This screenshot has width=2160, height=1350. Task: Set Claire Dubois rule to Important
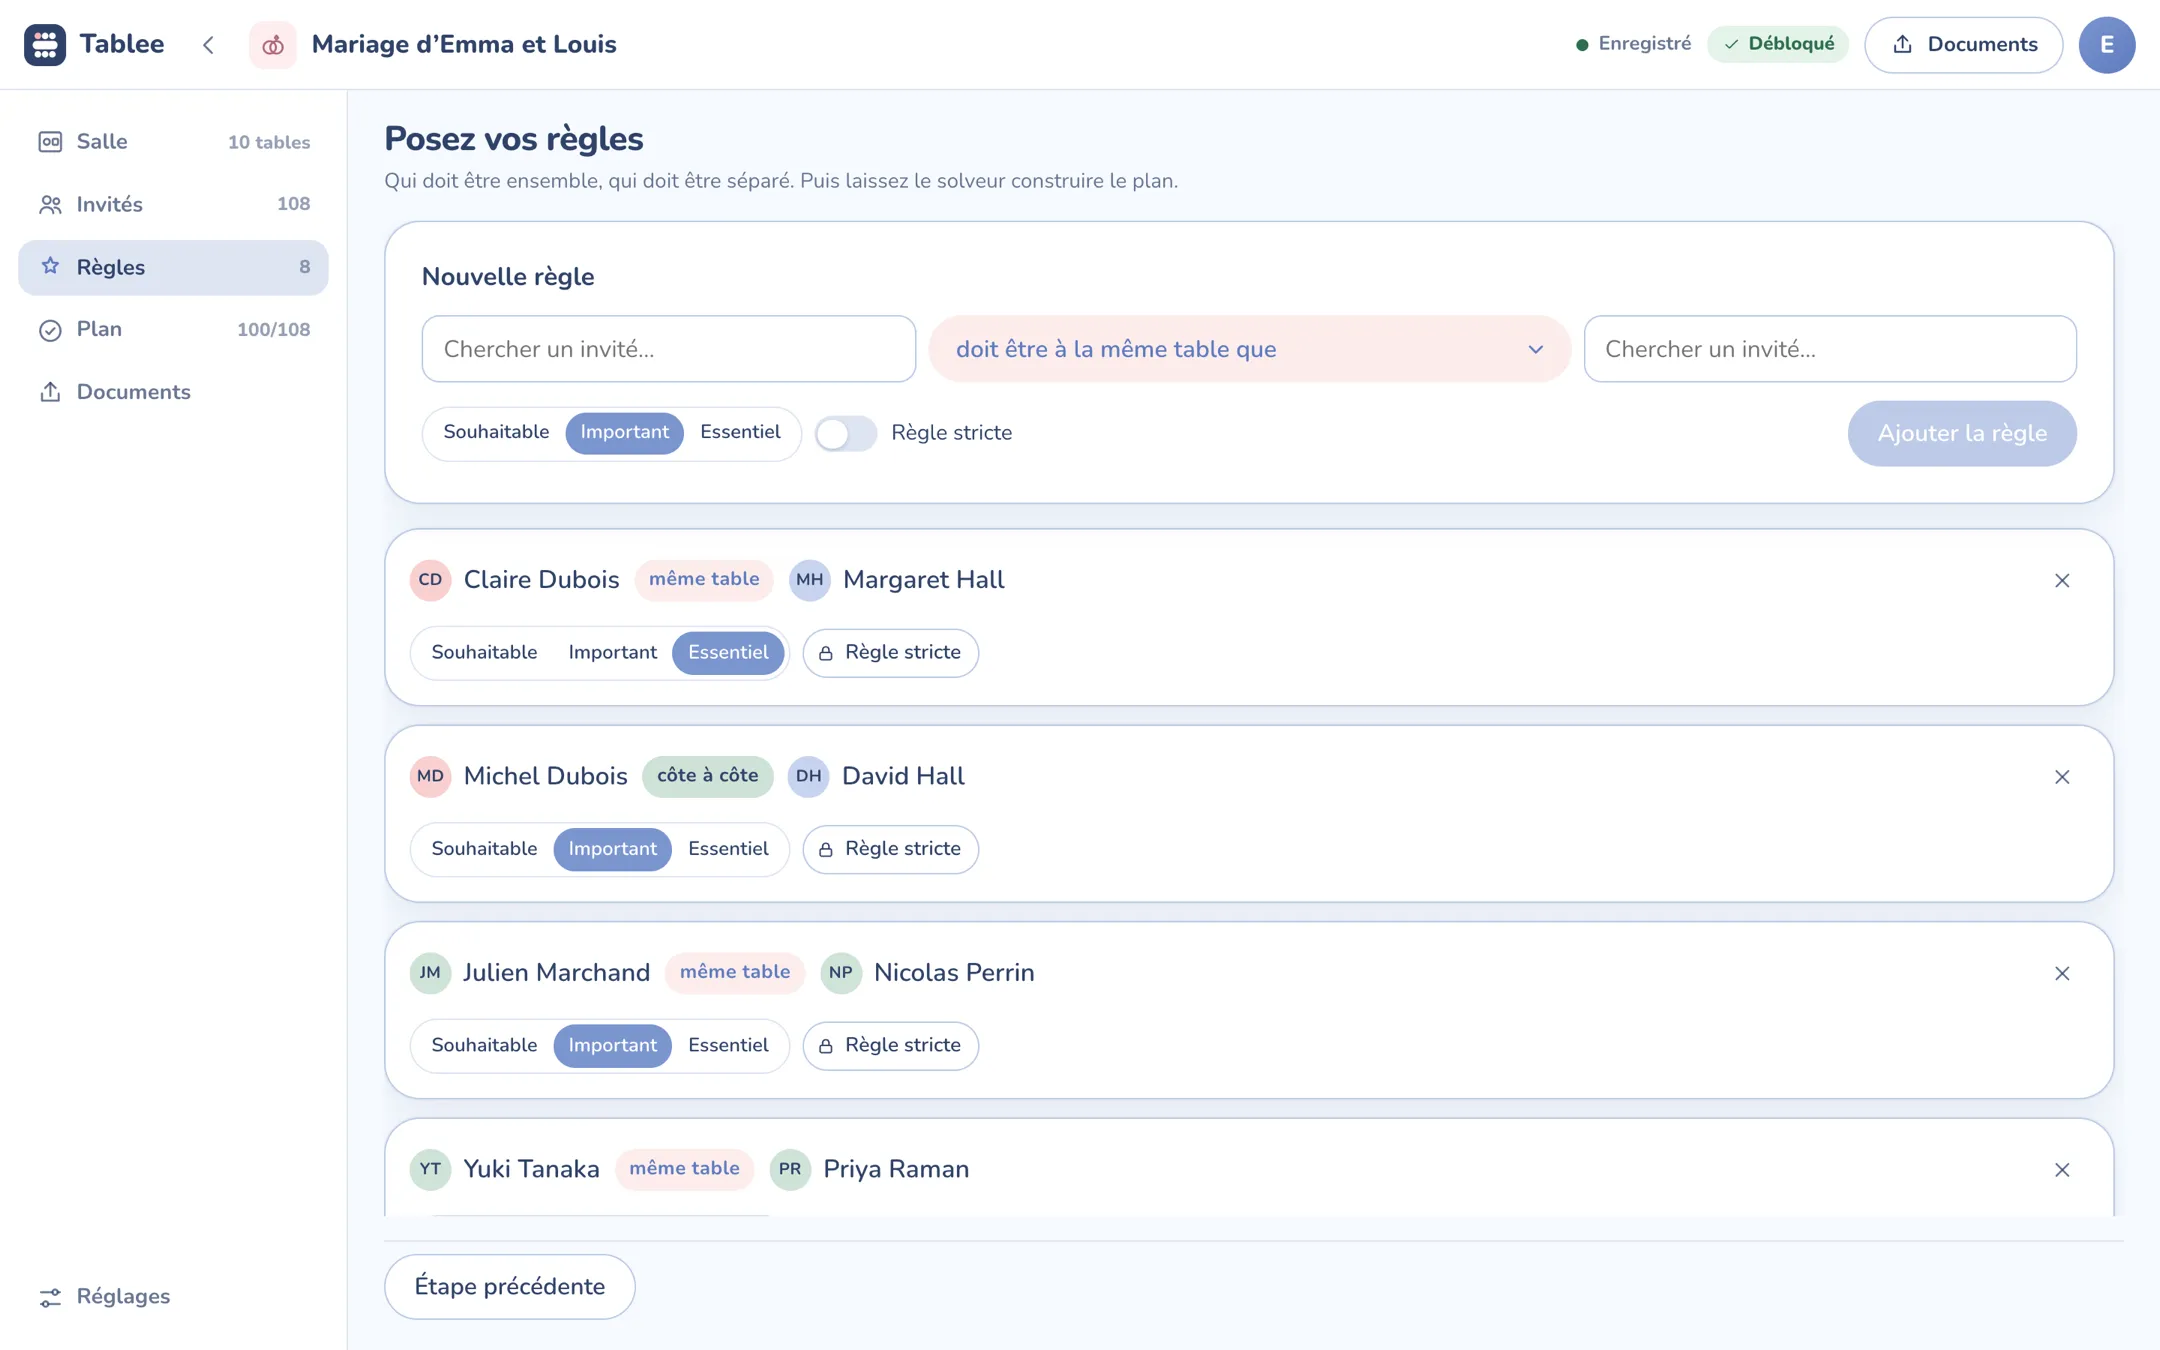[613, 653]
